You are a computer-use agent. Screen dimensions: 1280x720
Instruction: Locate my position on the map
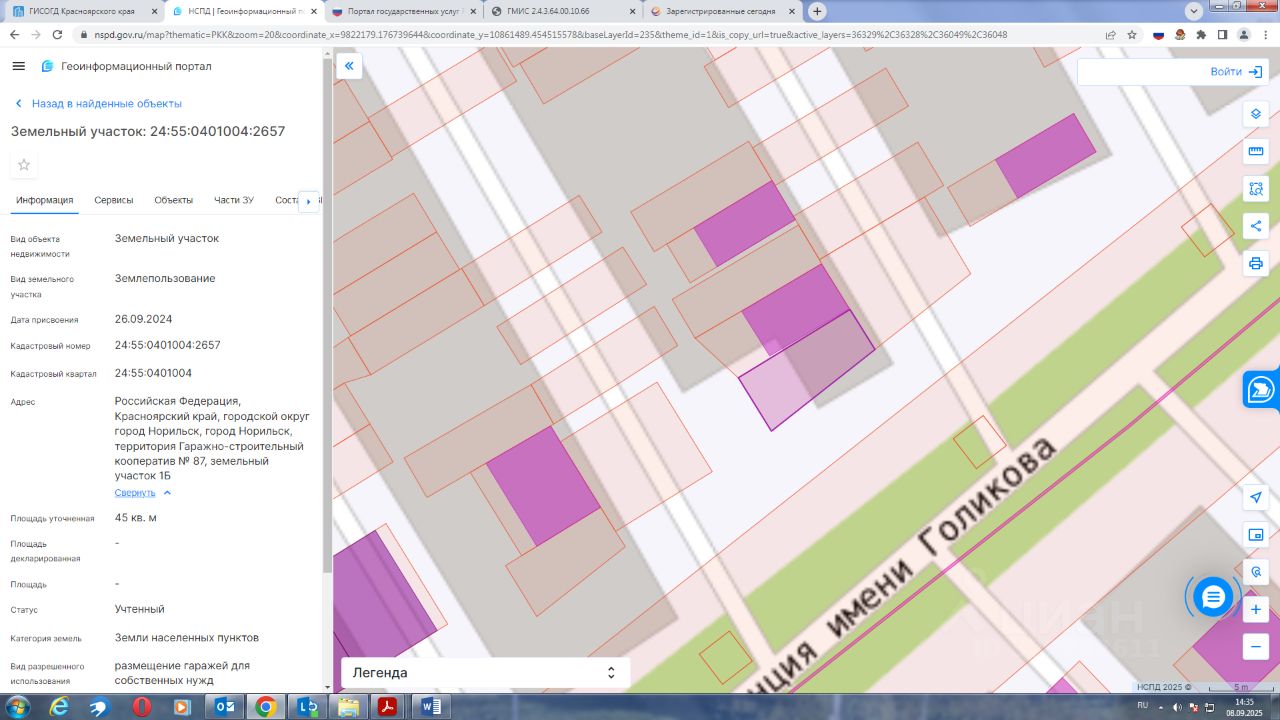click(x=1256, y=497)
